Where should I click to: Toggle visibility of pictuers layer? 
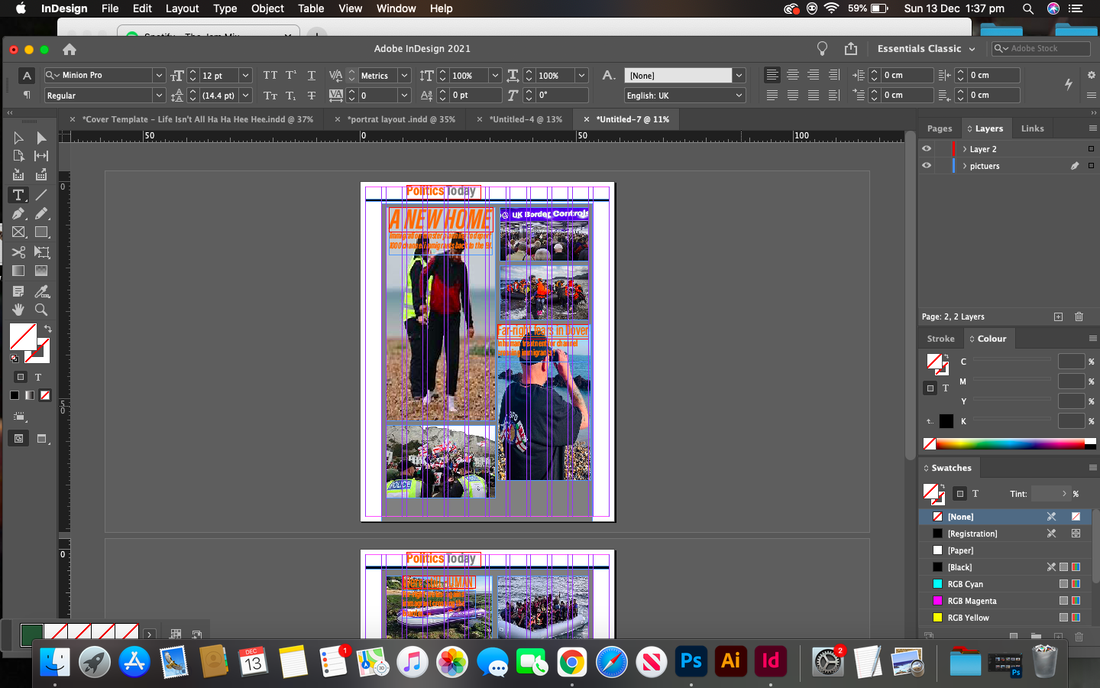coord(927,166)
